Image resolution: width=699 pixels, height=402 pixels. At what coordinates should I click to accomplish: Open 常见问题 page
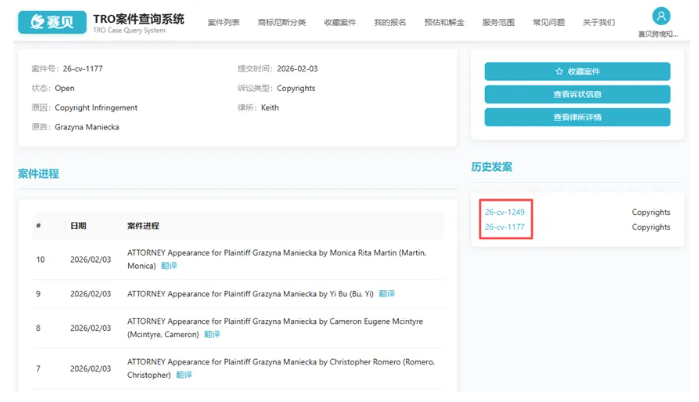pos(548,22)
